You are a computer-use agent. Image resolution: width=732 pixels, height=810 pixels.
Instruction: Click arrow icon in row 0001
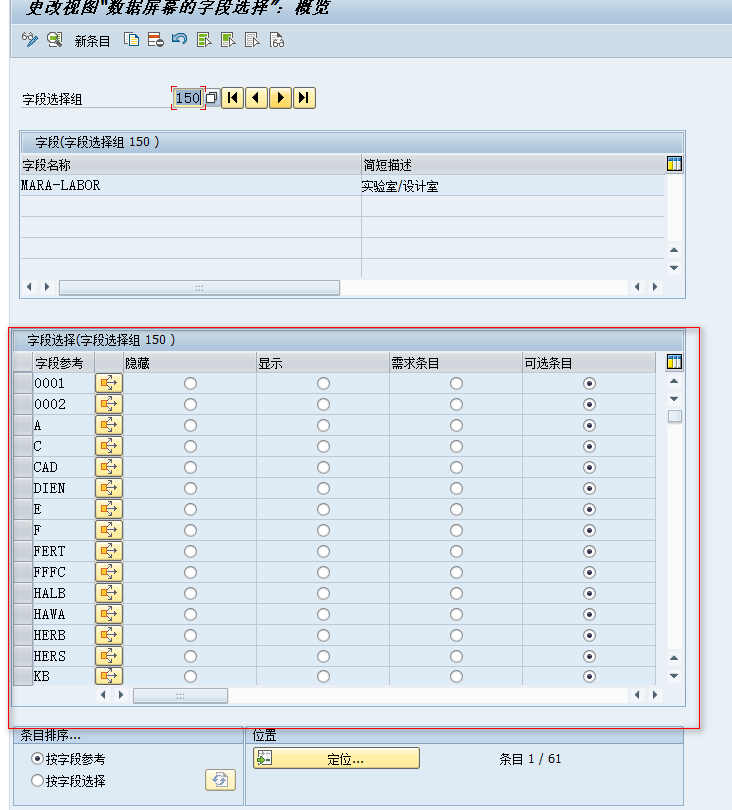coord(109,383)
